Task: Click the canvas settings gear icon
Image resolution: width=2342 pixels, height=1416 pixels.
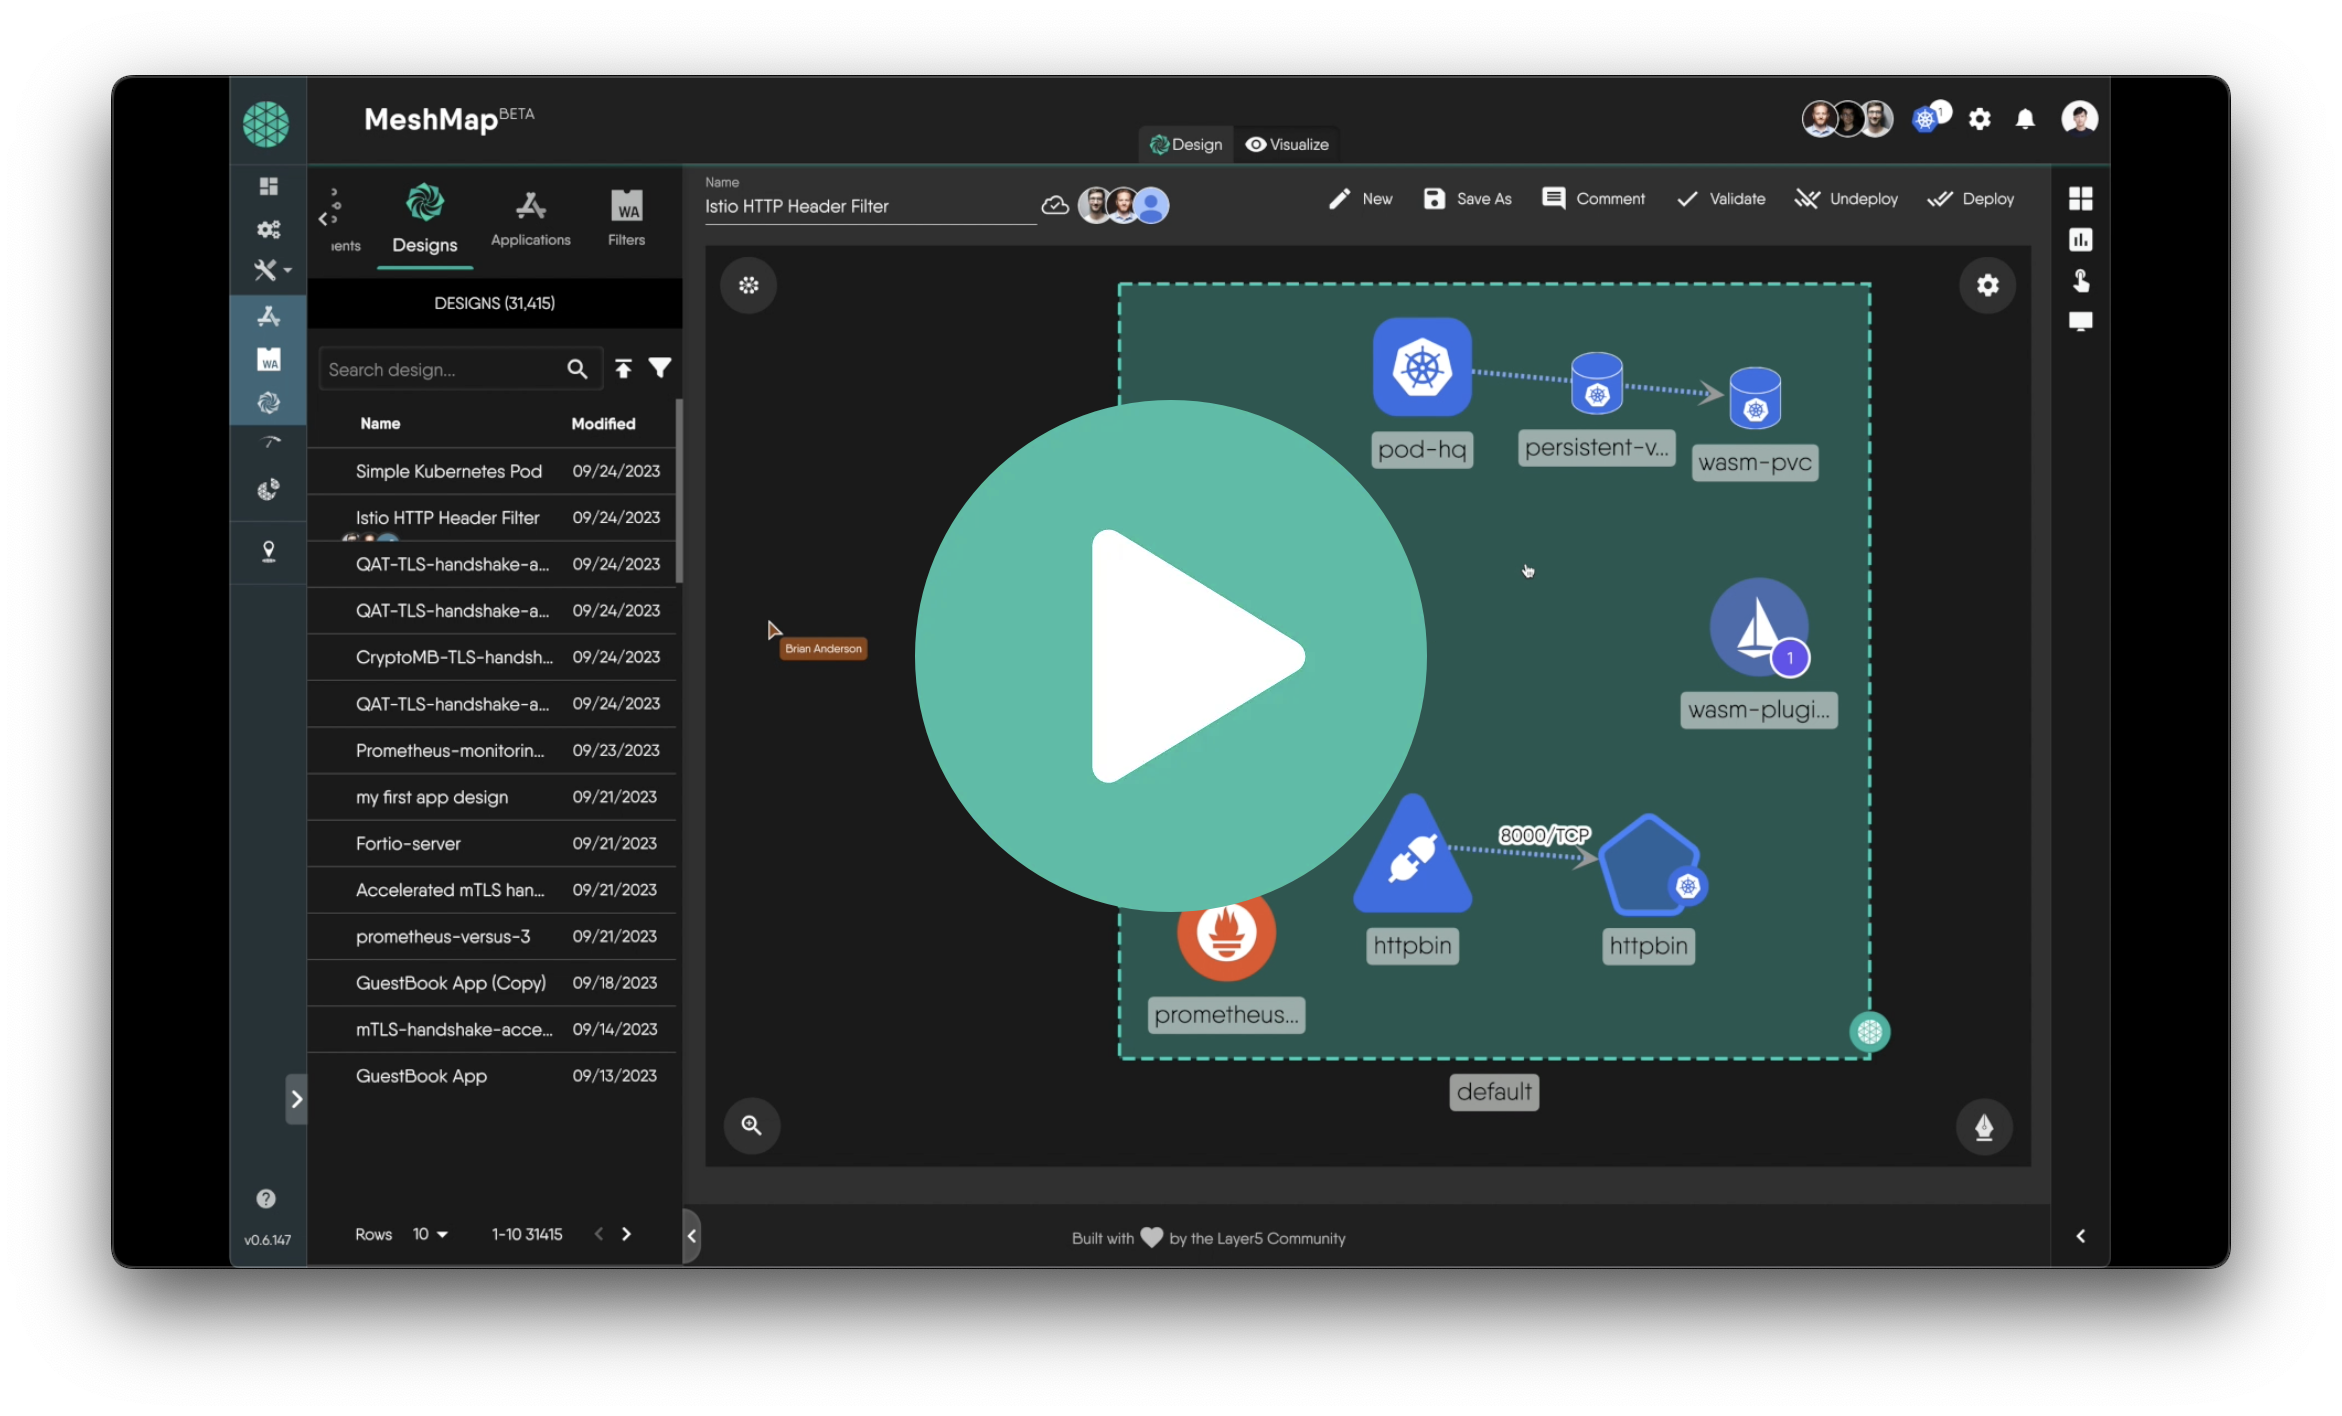Action: pos(1987,285)
